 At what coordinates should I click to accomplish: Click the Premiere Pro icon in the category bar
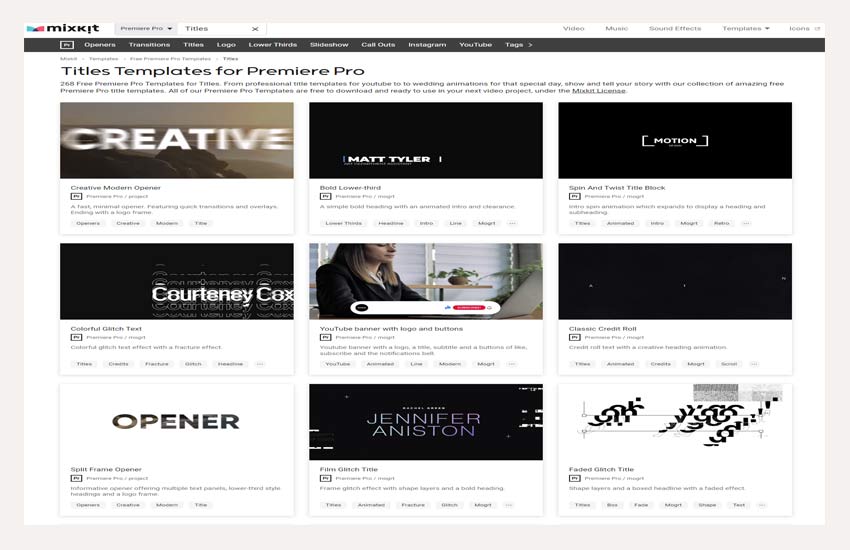point(67,45)
